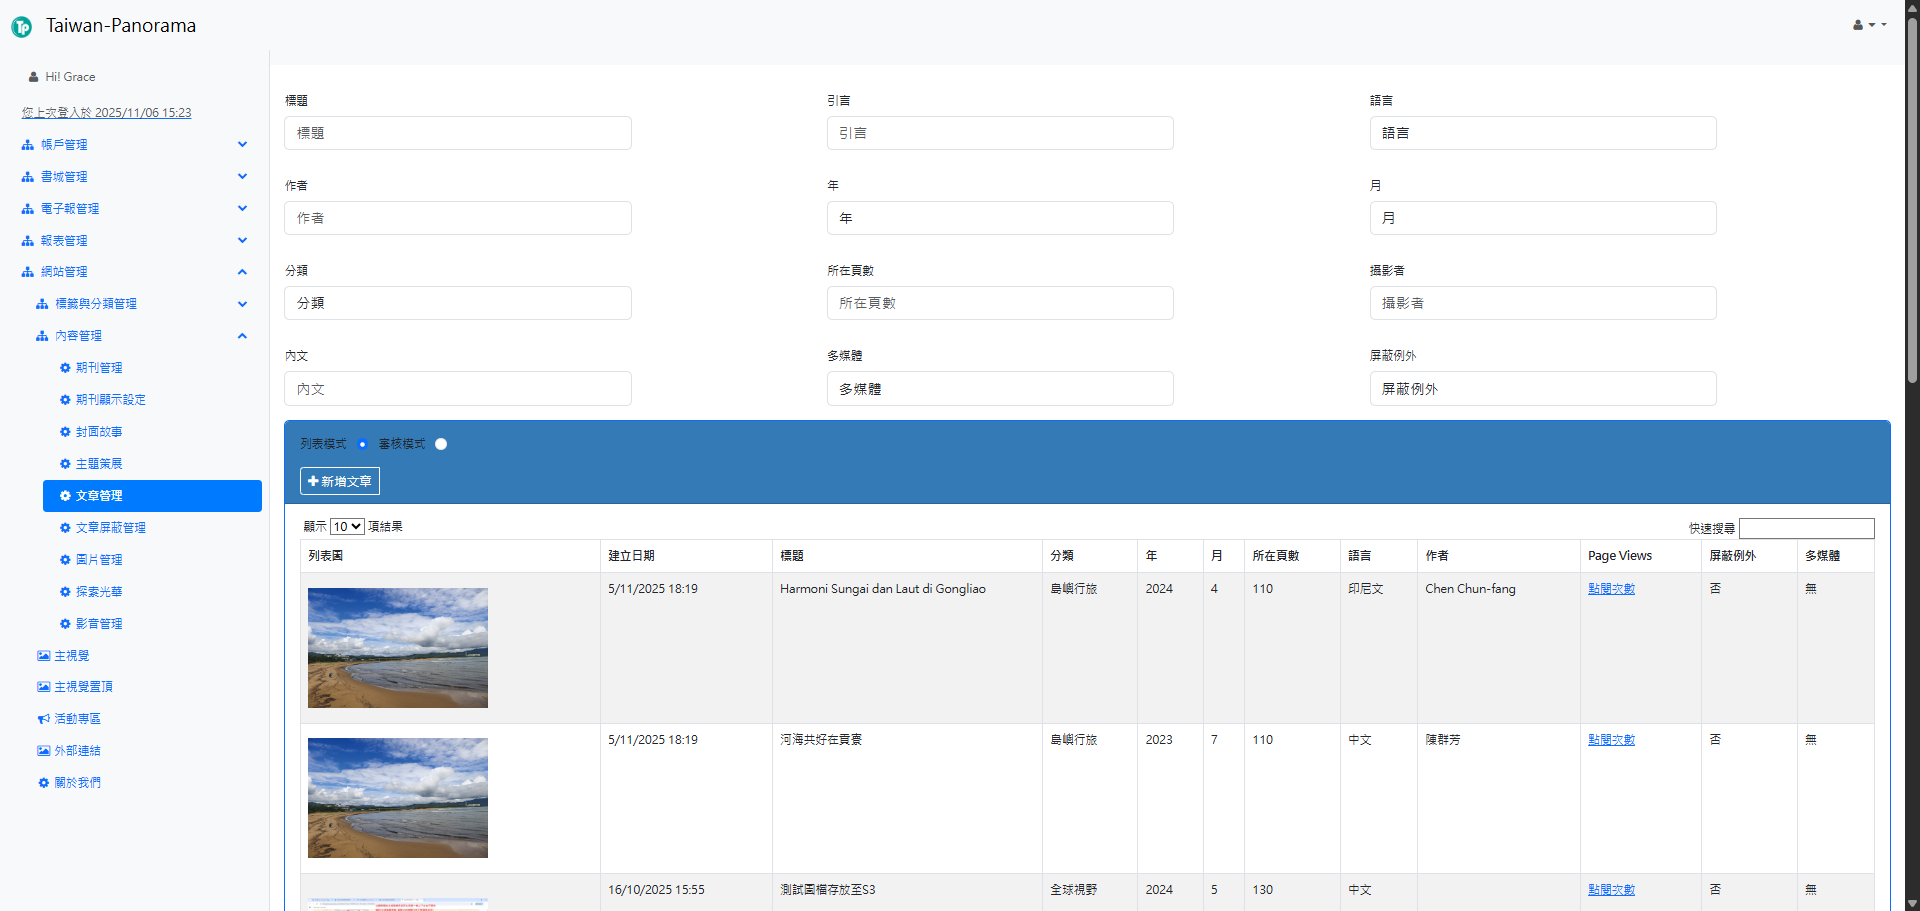Viewport: 1920px width, 911px height.
Task: Open 點閱次數 link for Harmoni Sungai article
Action: click(x=1611, y=589)
